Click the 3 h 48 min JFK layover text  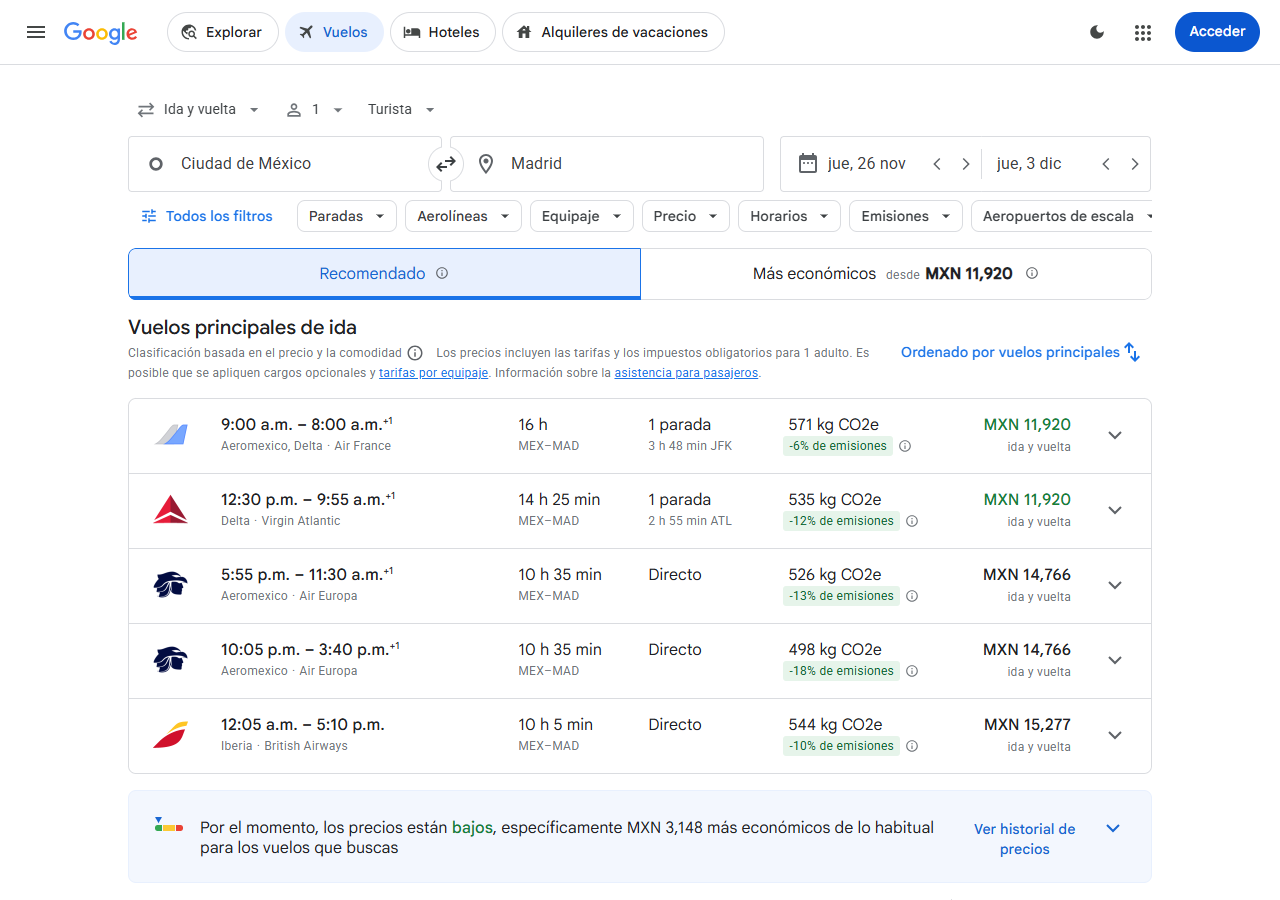click(x=690, y=446)
